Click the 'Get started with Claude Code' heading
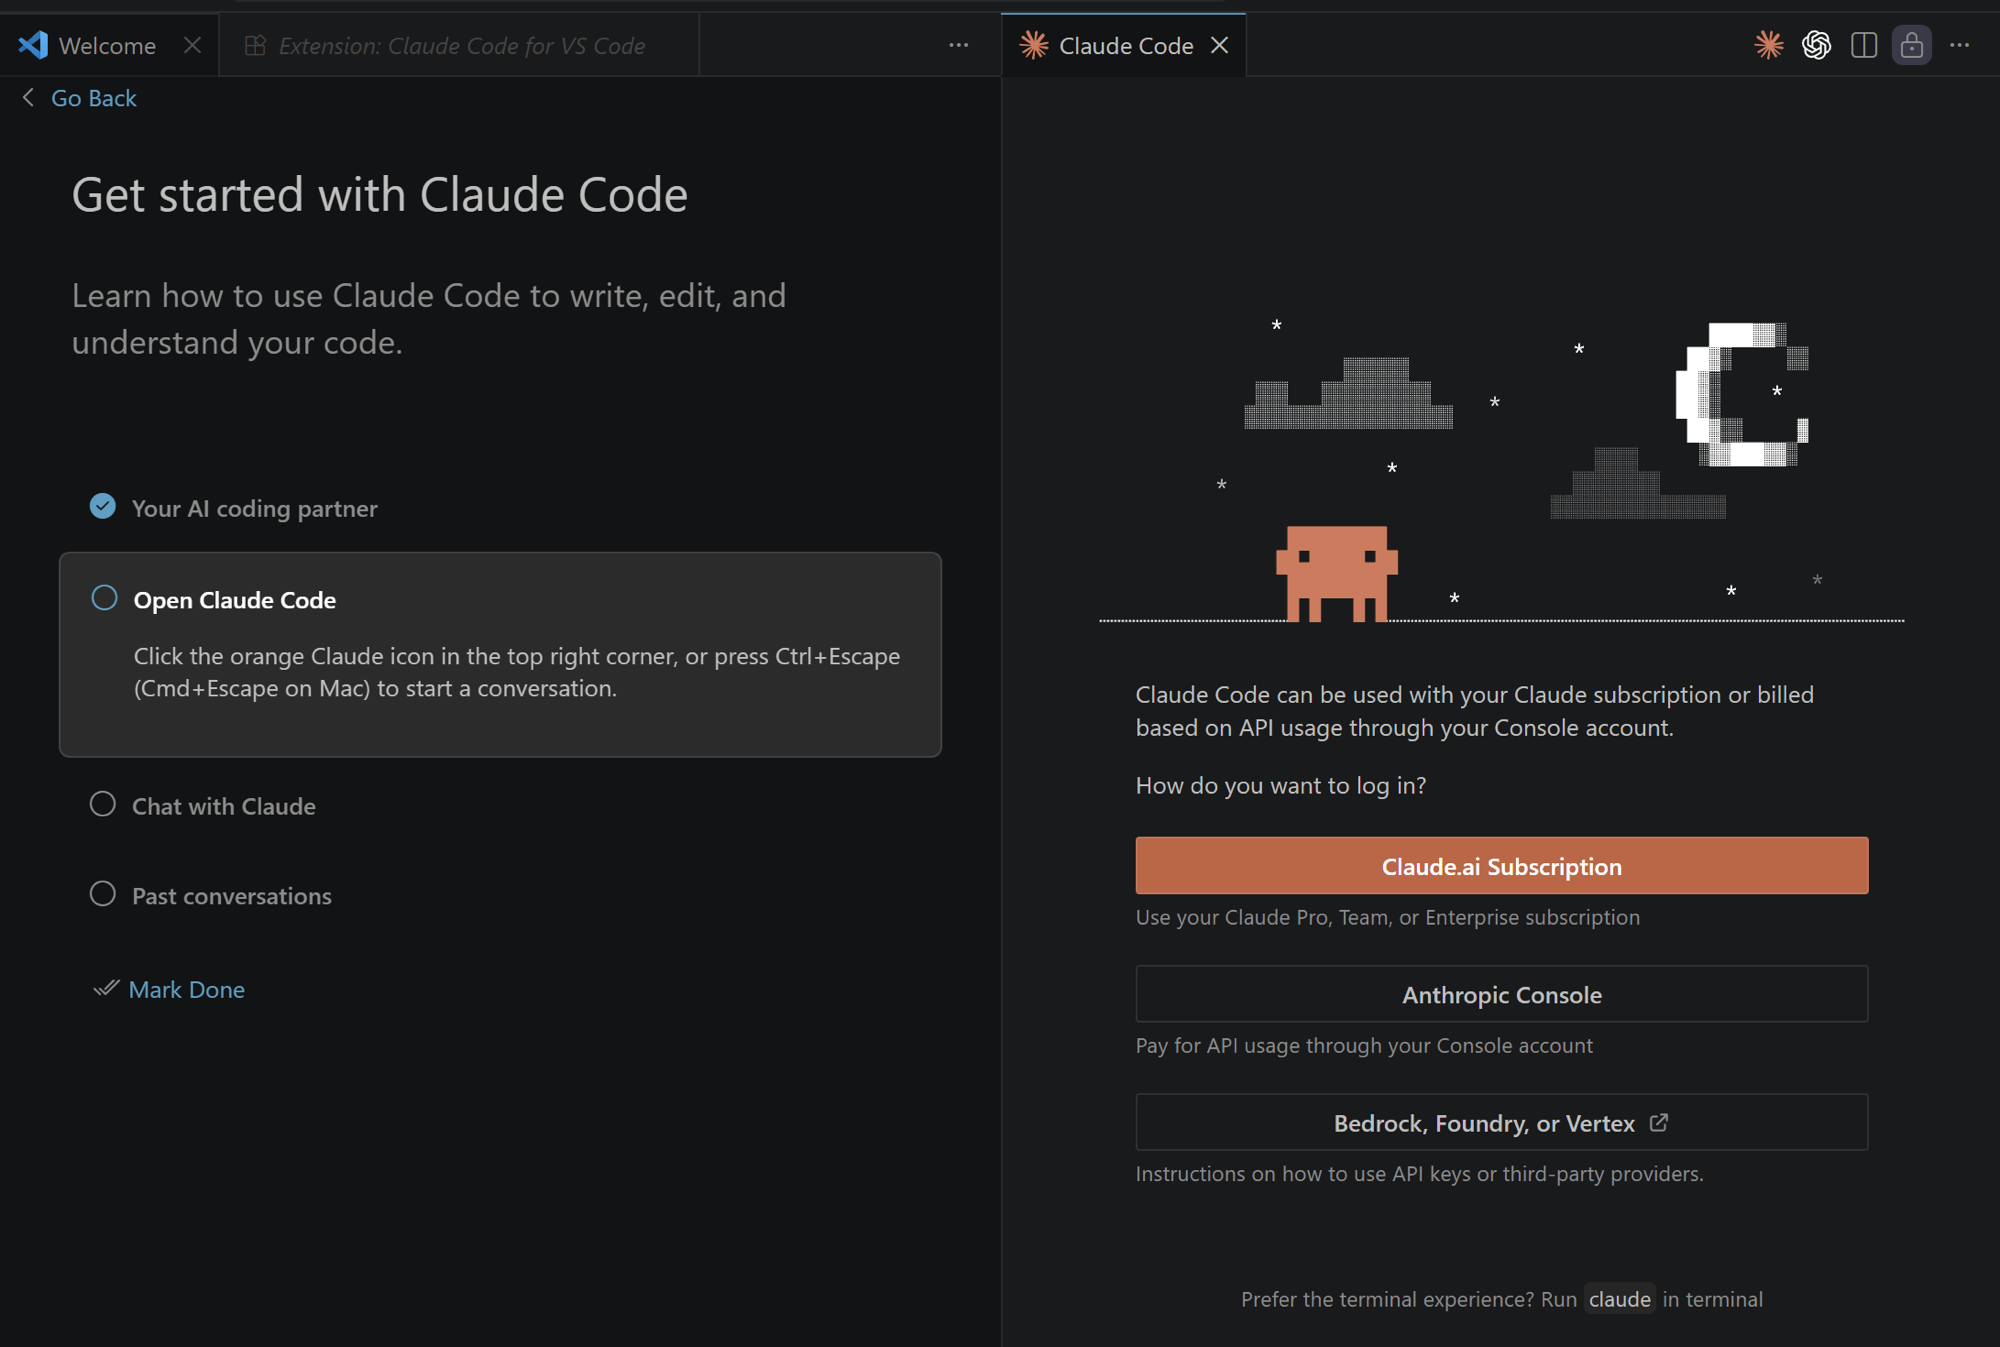Viewport: 2000px width, 1347px height. [x=380, y=194]
